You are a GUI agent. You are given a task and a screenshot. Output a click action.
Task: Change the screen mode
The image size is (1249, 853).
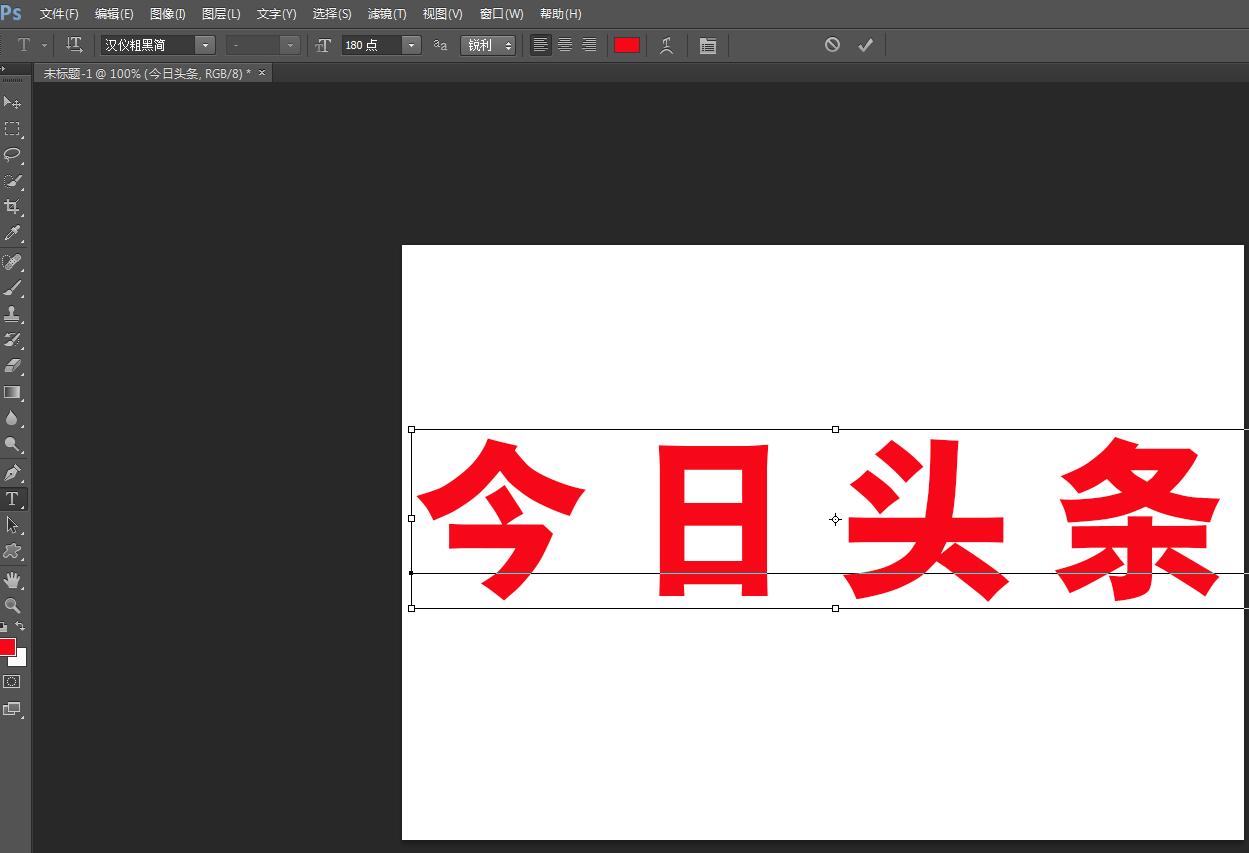pos(12,709)
